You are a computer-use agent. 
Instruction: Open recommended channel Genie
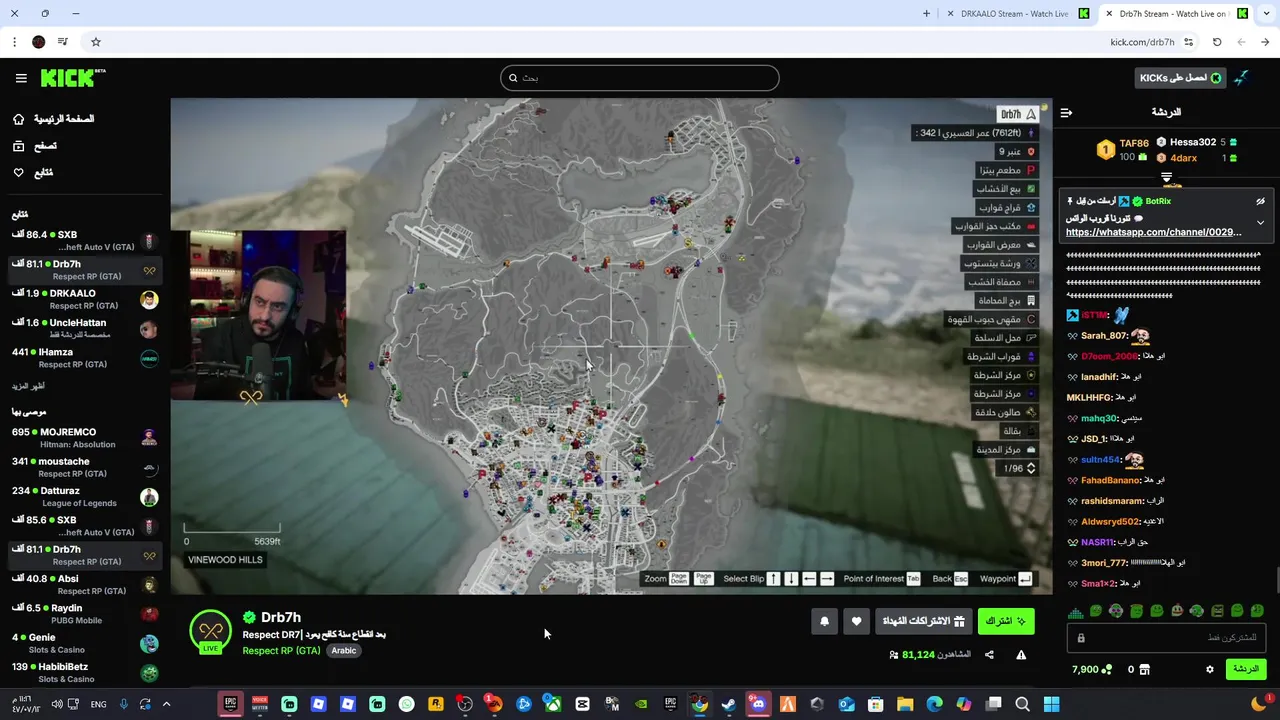pos(85,643)
